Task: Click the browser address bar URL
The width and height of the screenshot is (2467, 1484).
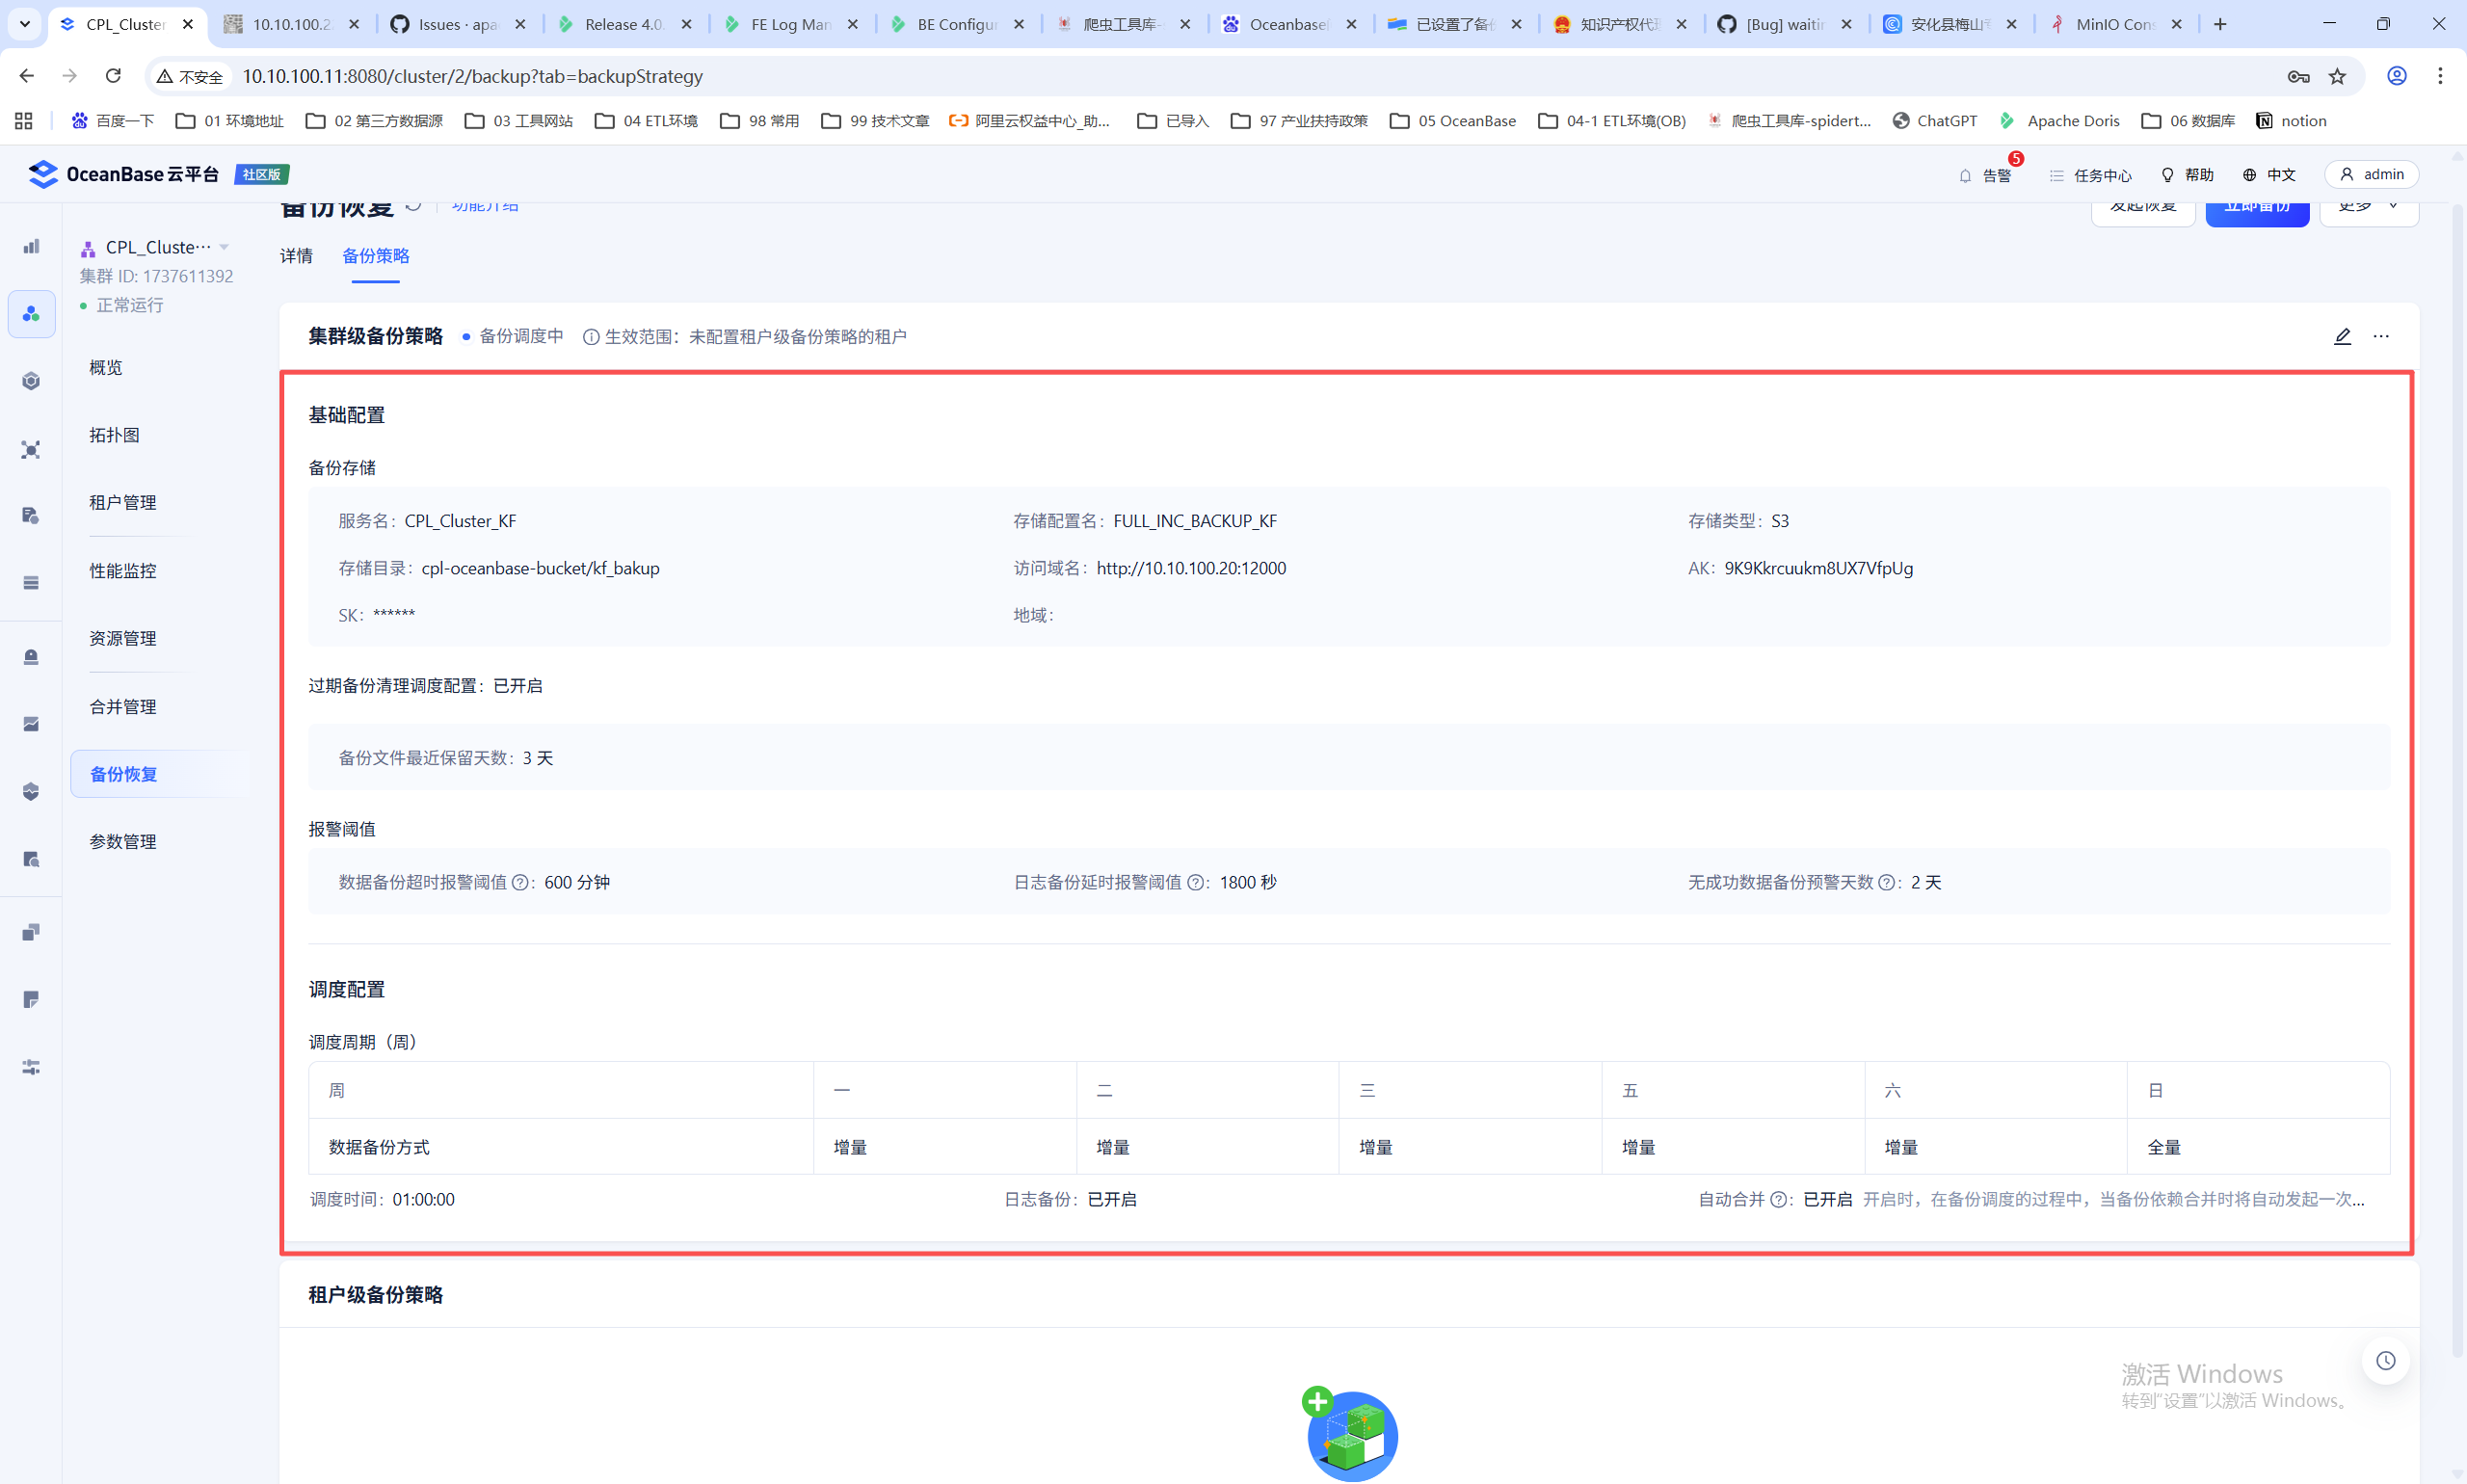Action: click(x=472, y=76)
